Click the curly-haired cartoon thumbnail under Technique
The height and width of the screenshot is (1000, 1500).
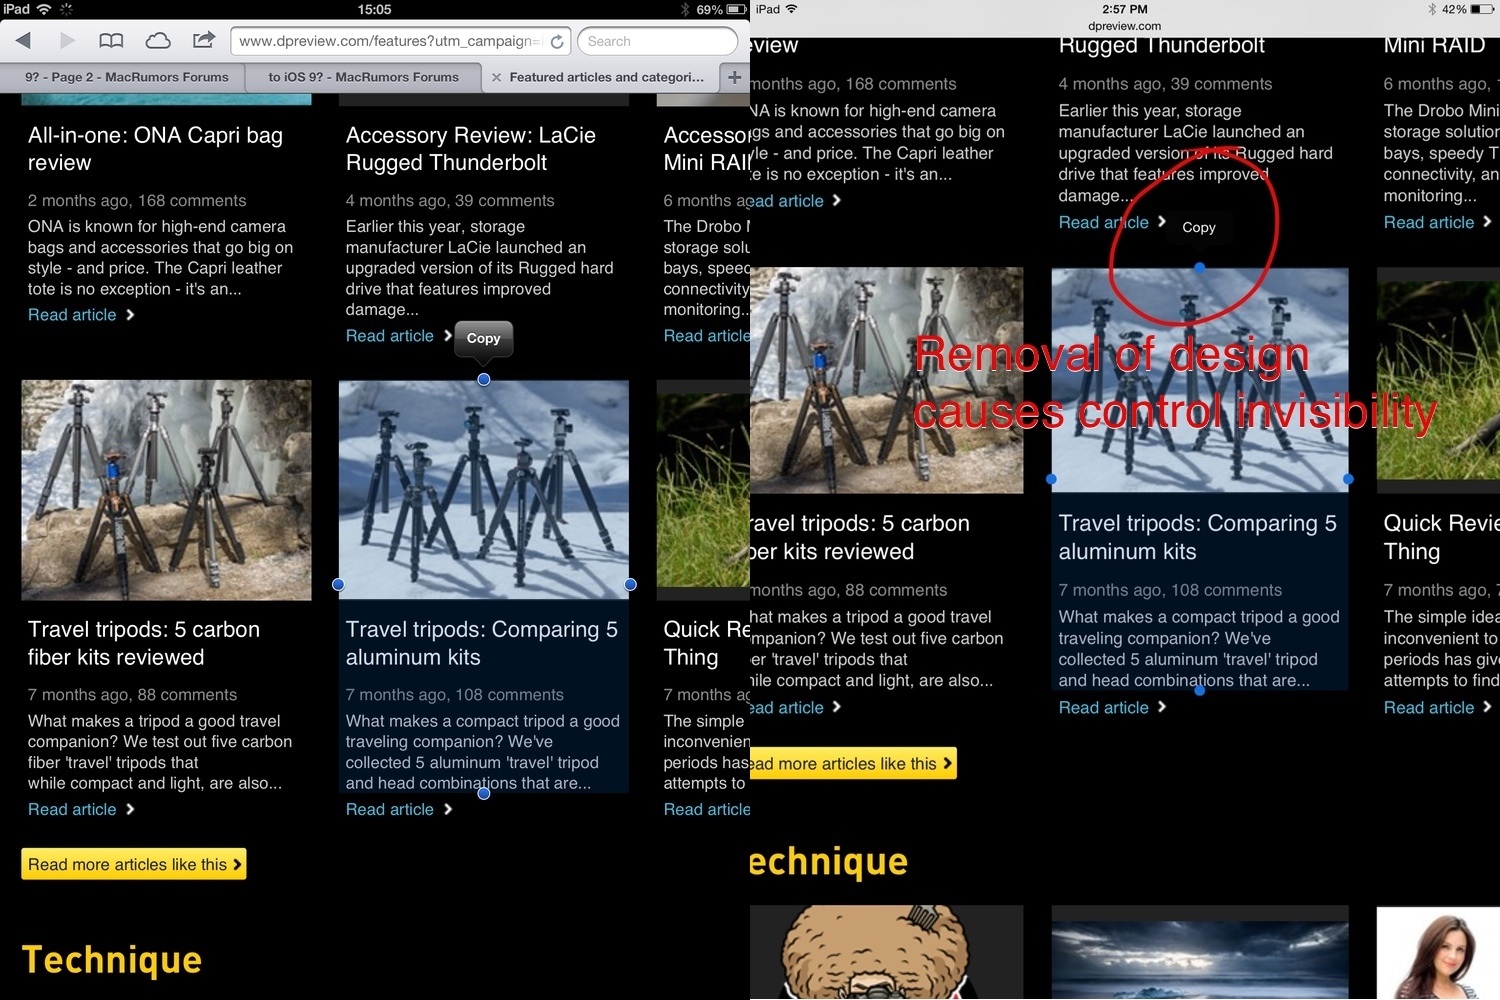(x=886, y=953)
